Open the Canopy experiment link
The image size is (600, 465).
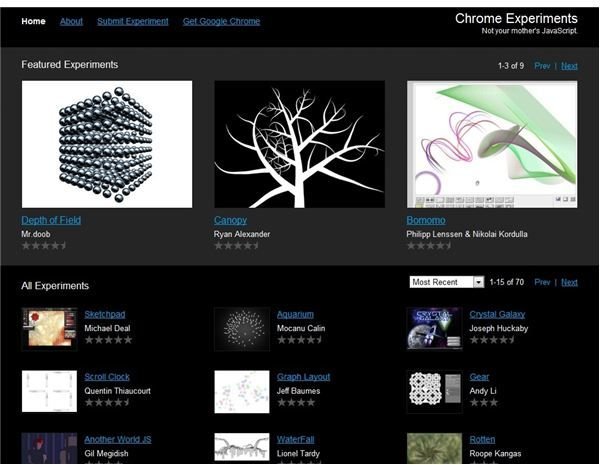[230, 220]
